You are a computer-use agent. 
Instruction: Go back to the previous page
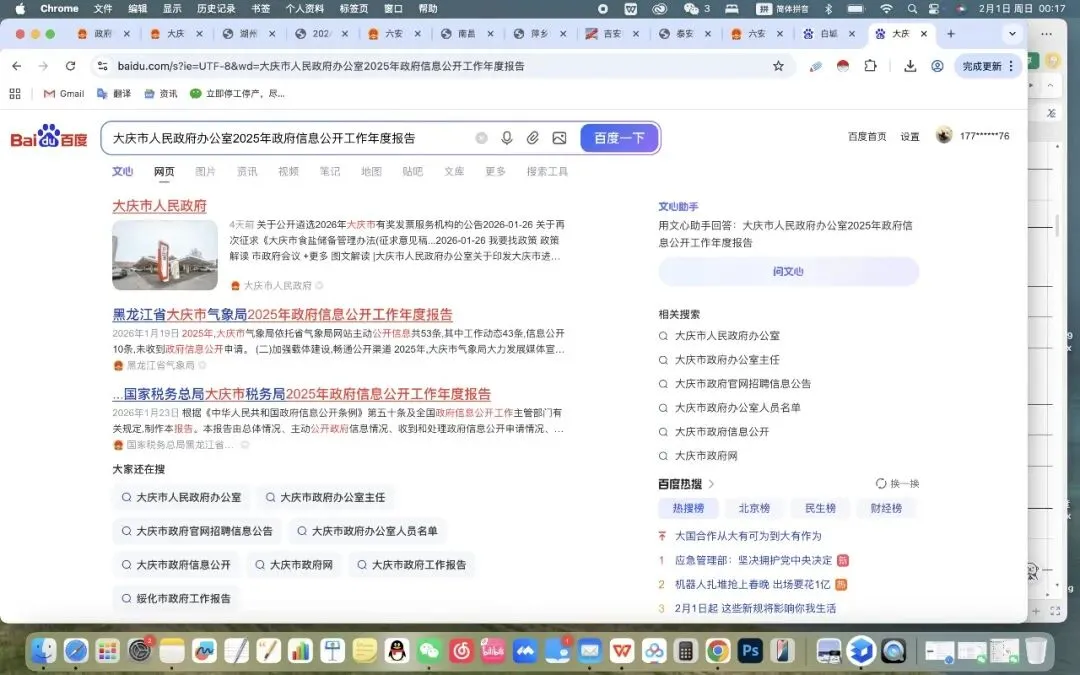(17, 66)
